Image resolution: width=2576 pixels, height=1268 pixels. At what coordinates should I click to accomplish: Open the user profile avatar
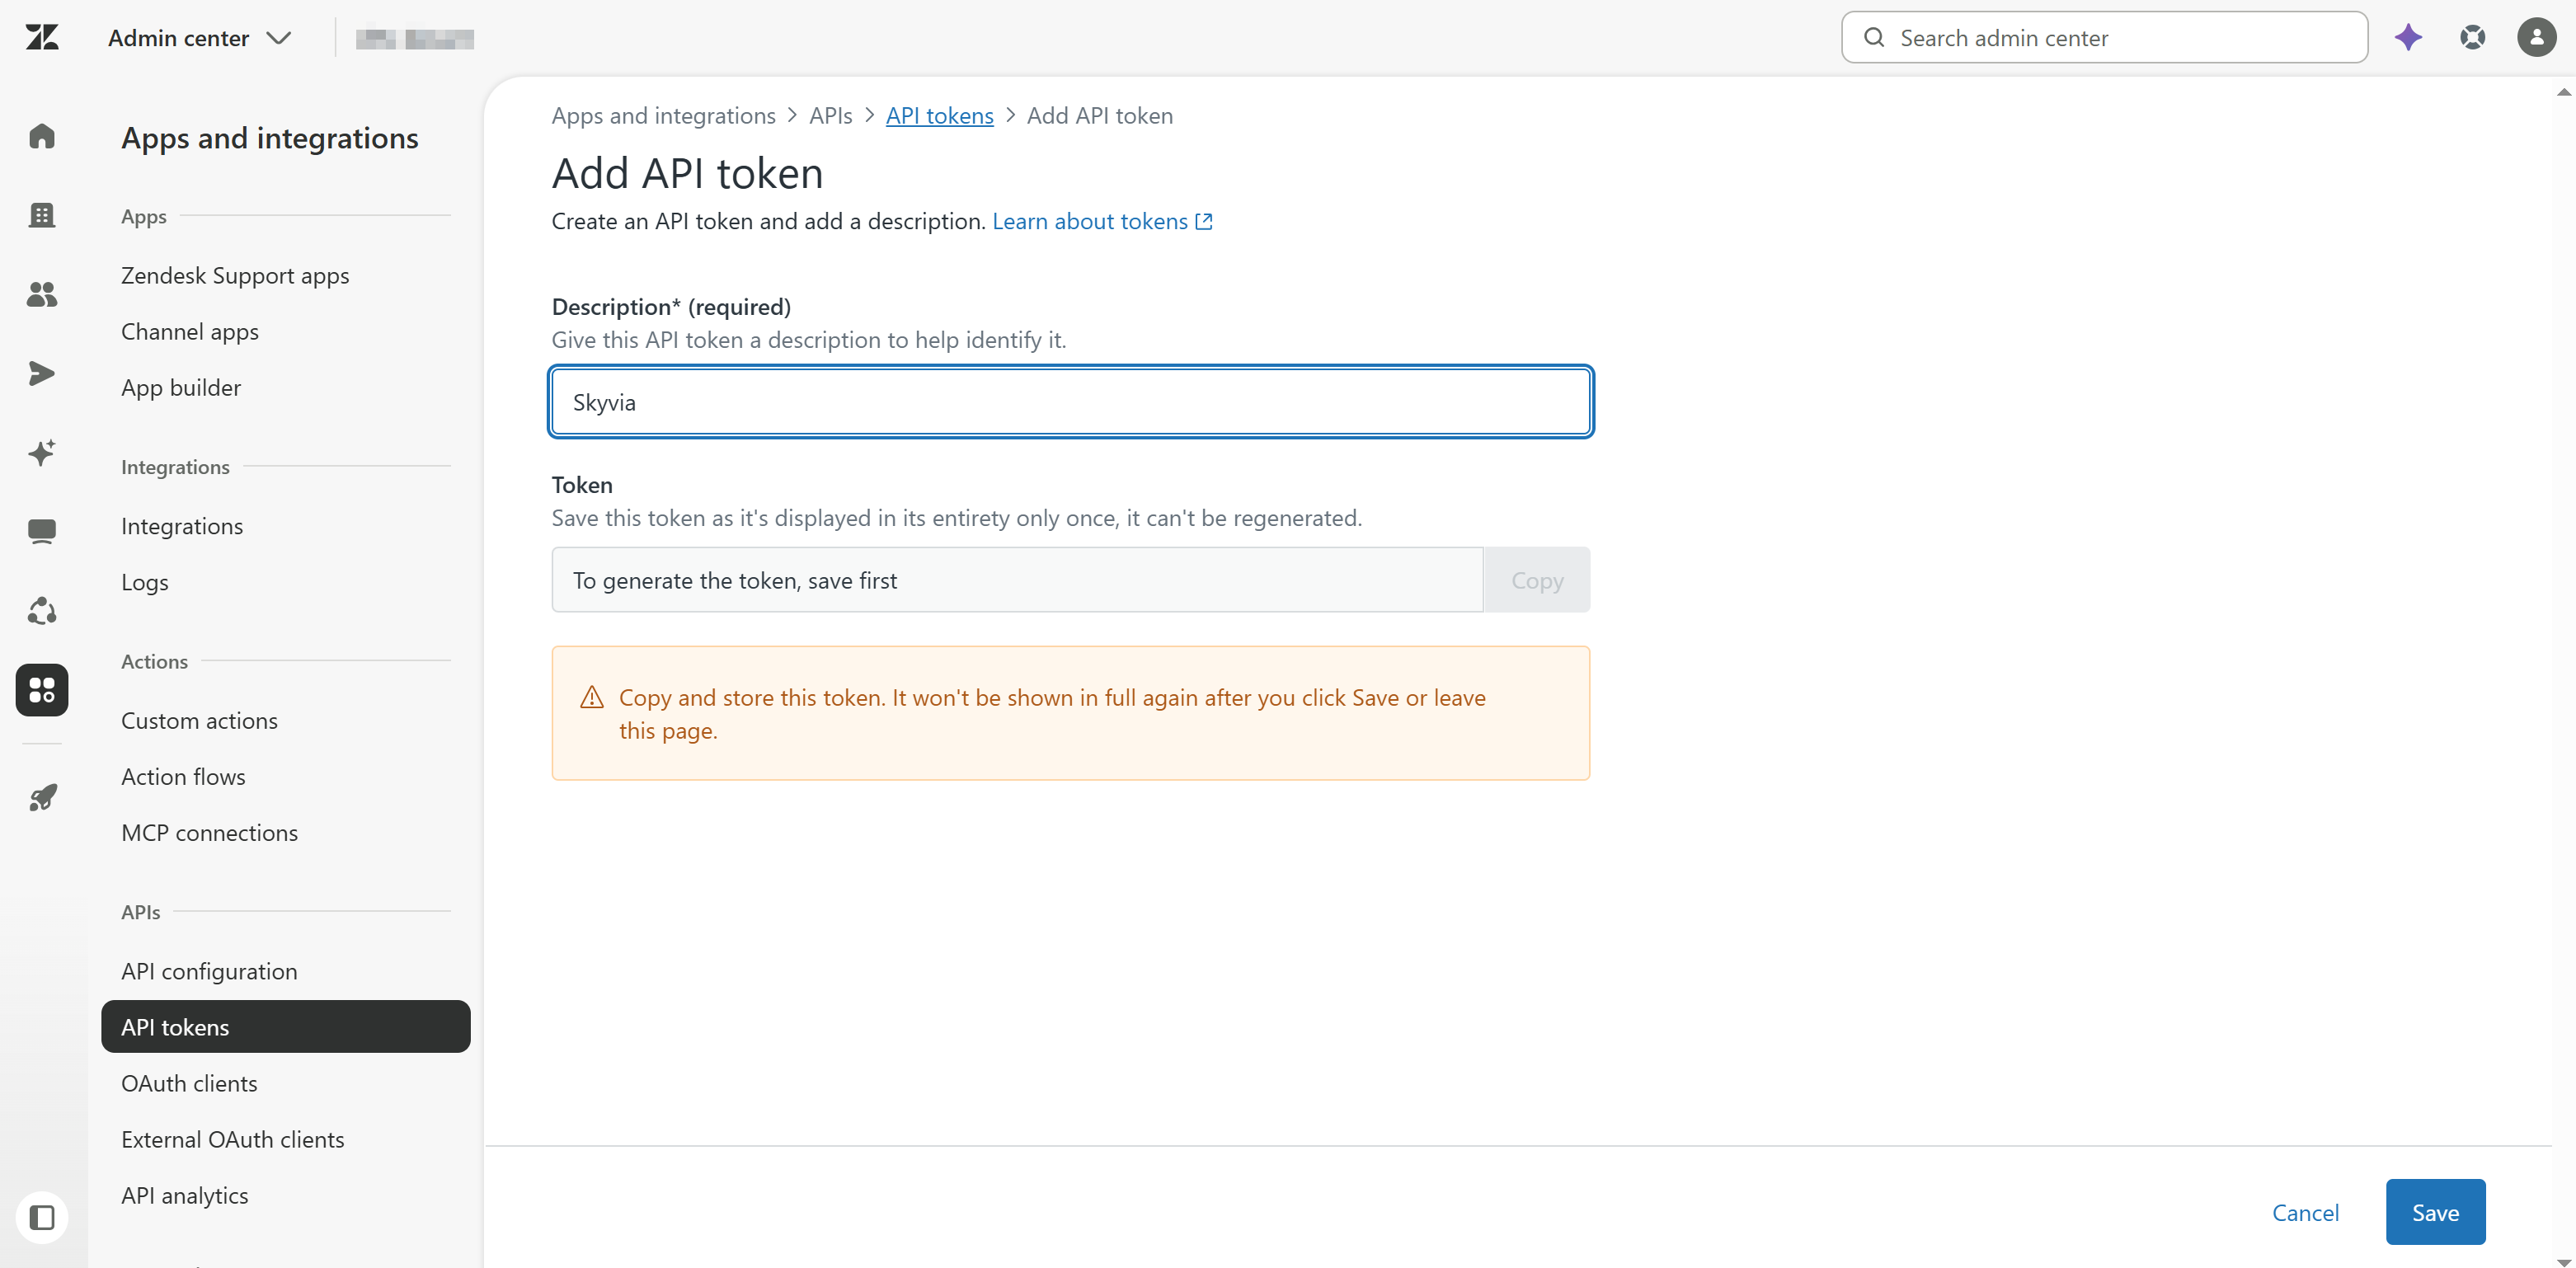point(2536,38)
